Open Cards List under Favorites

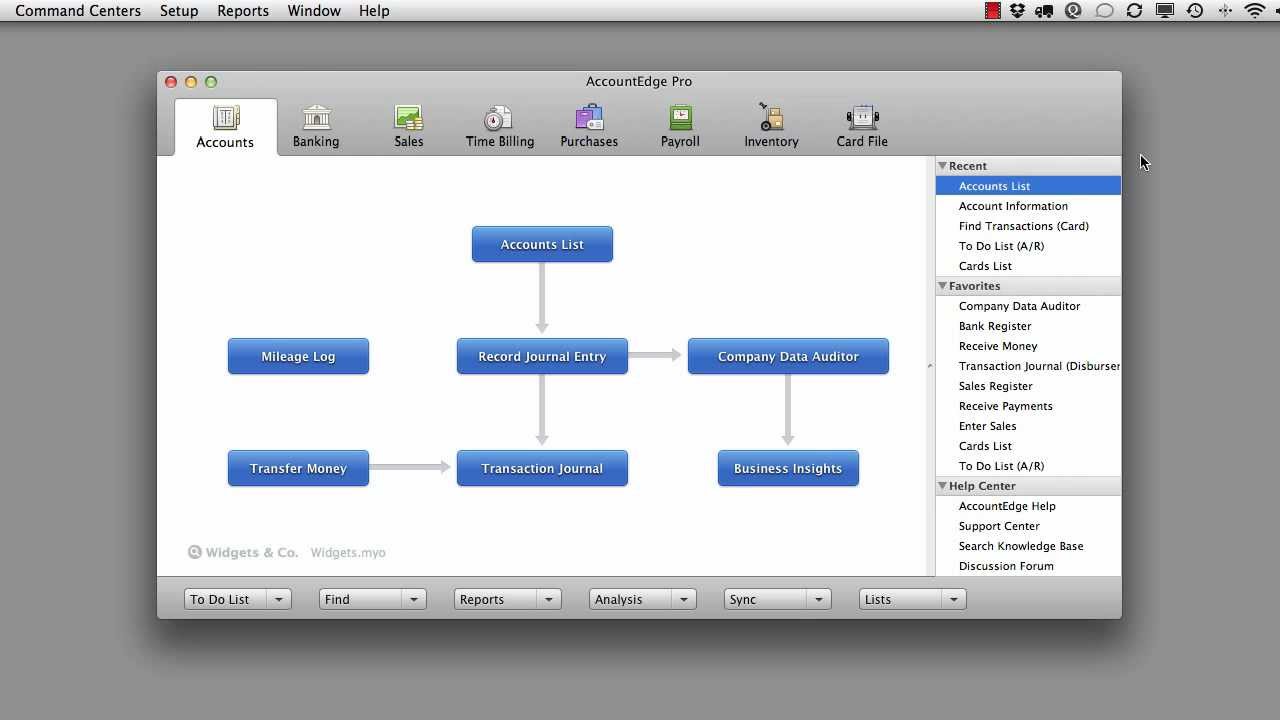(x=1028, y=446)
